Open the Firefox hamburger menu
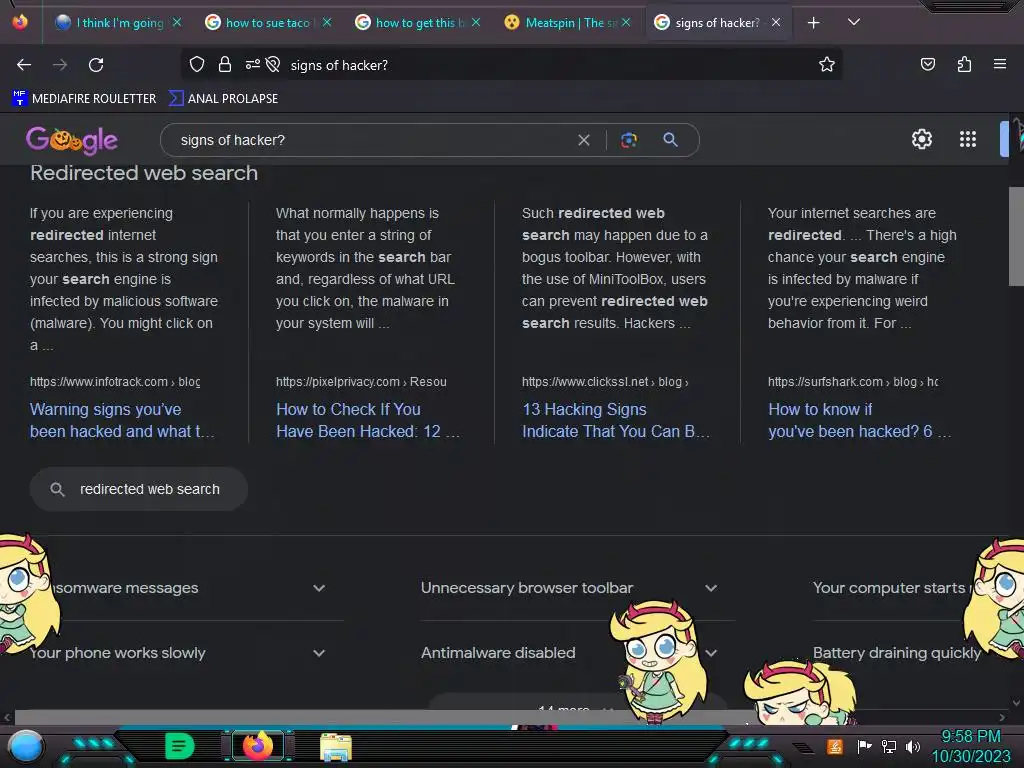Screen dimensions: 1024x768 tap(999, 64)
